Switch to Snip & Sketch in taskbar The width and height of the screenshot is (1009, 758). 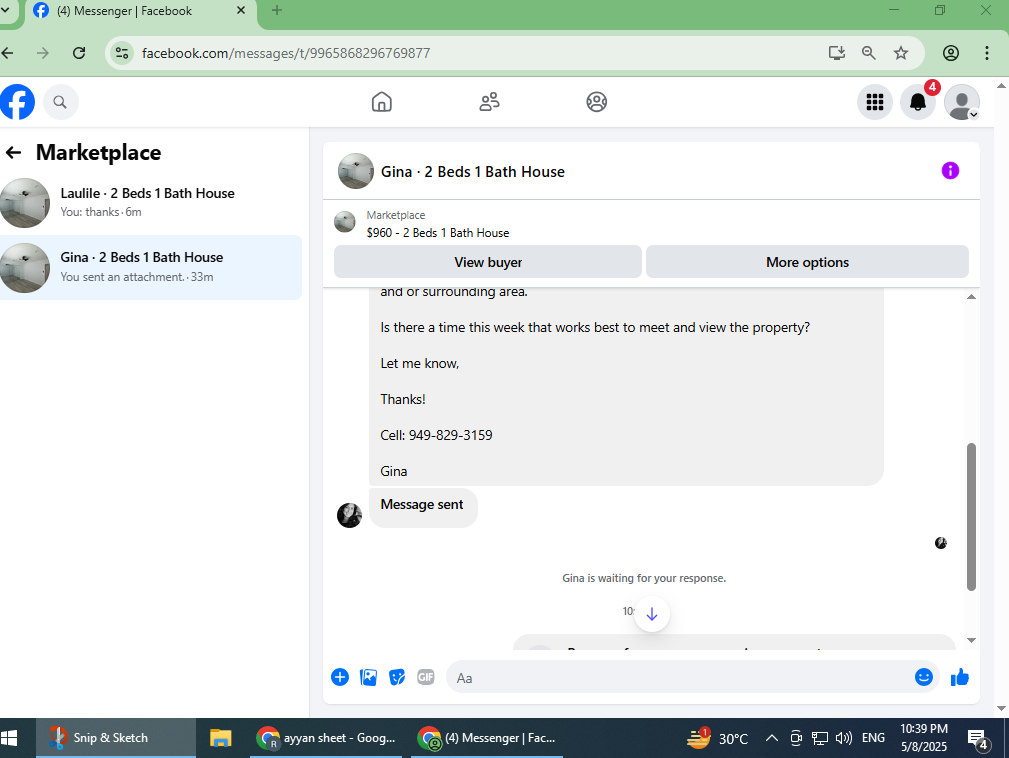pyautogui.click(x=116, y=738)
